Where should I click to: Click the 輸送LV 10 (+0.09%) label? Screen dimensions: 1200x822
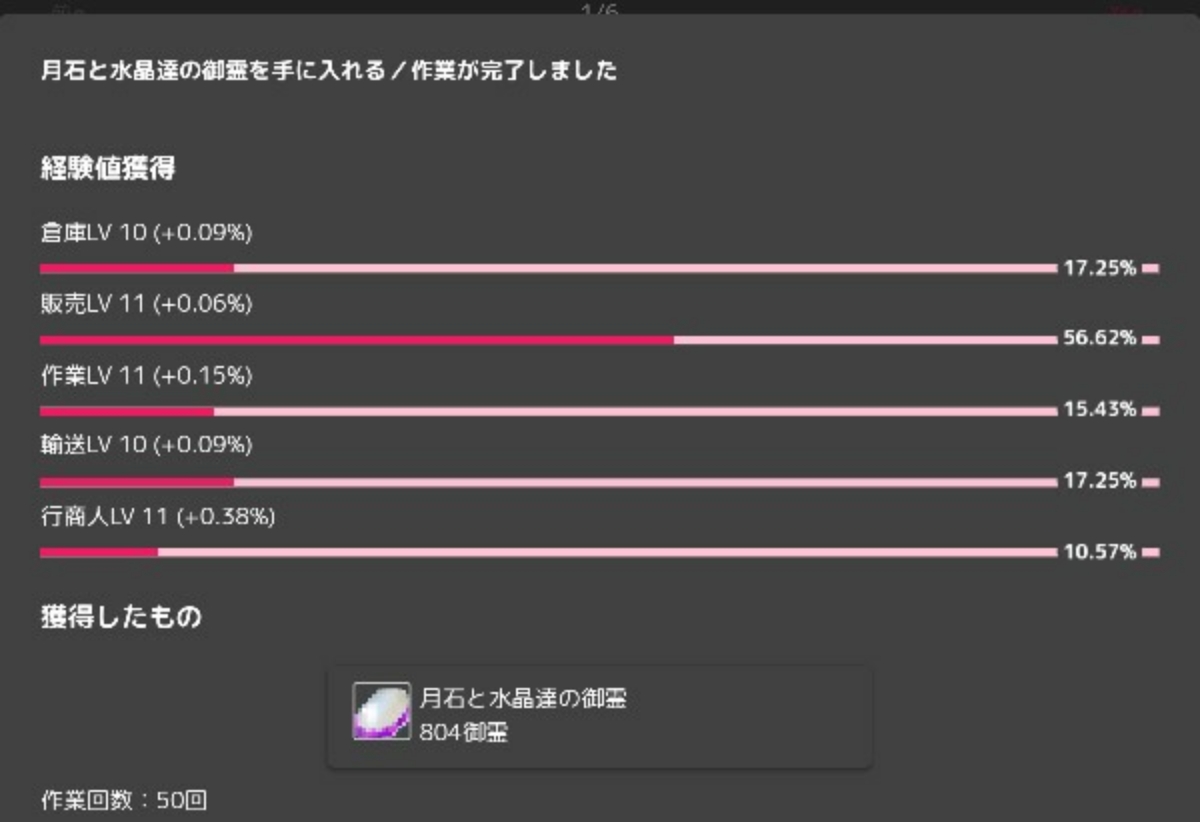tap(146, 446)
